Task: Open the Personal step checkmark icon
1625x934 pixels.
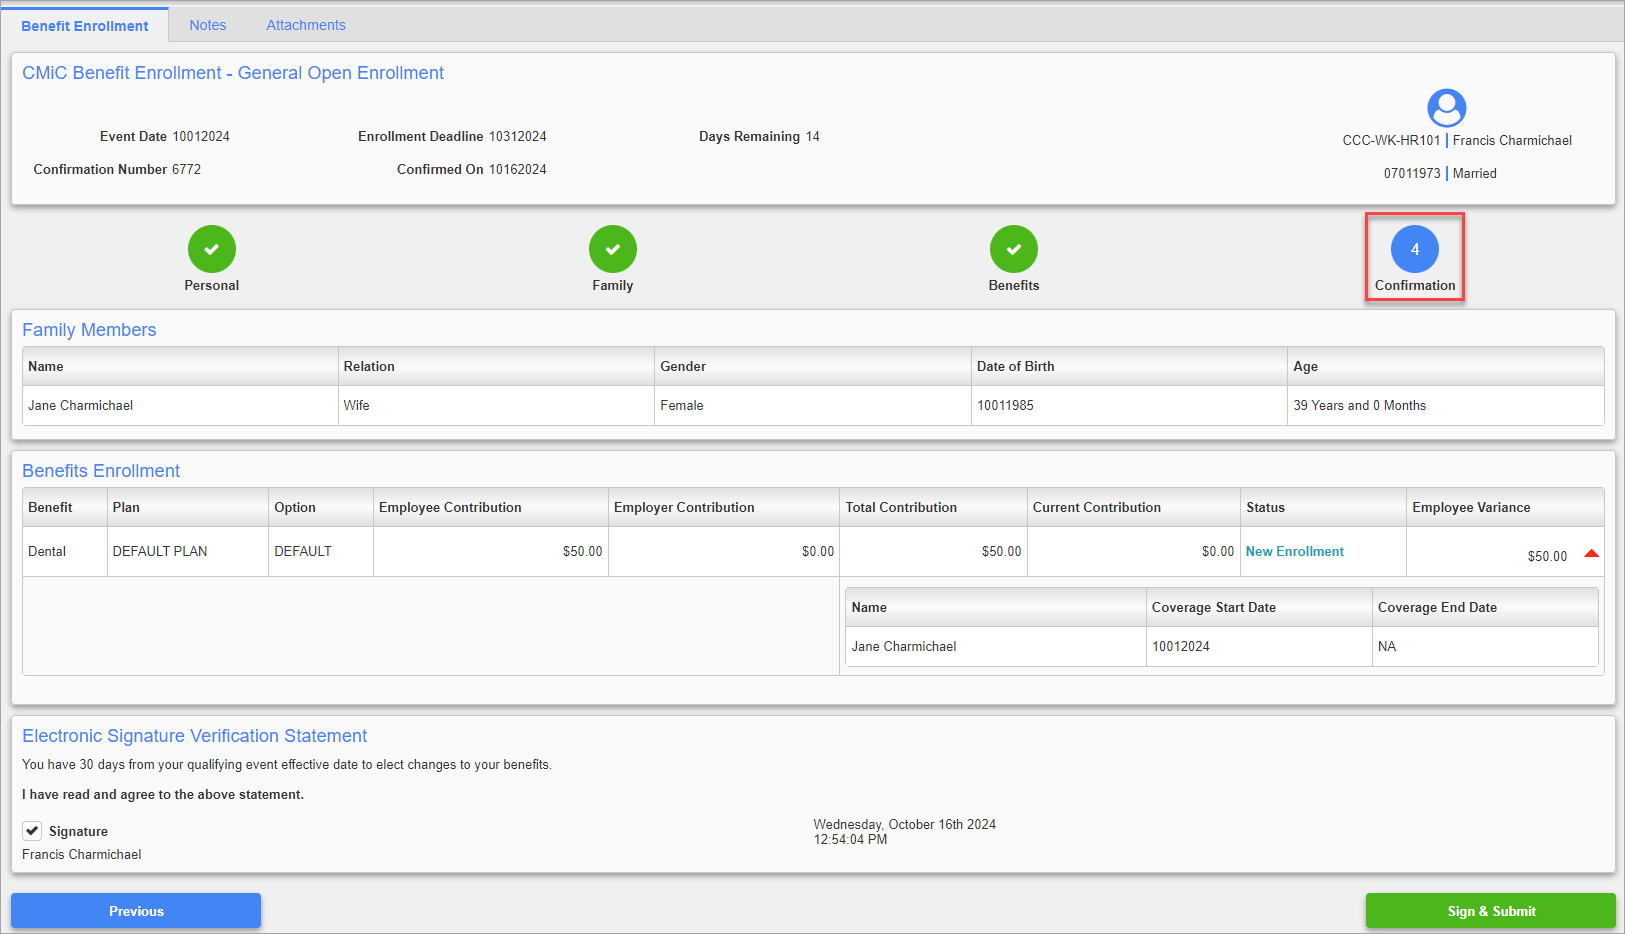Action: 212,249
